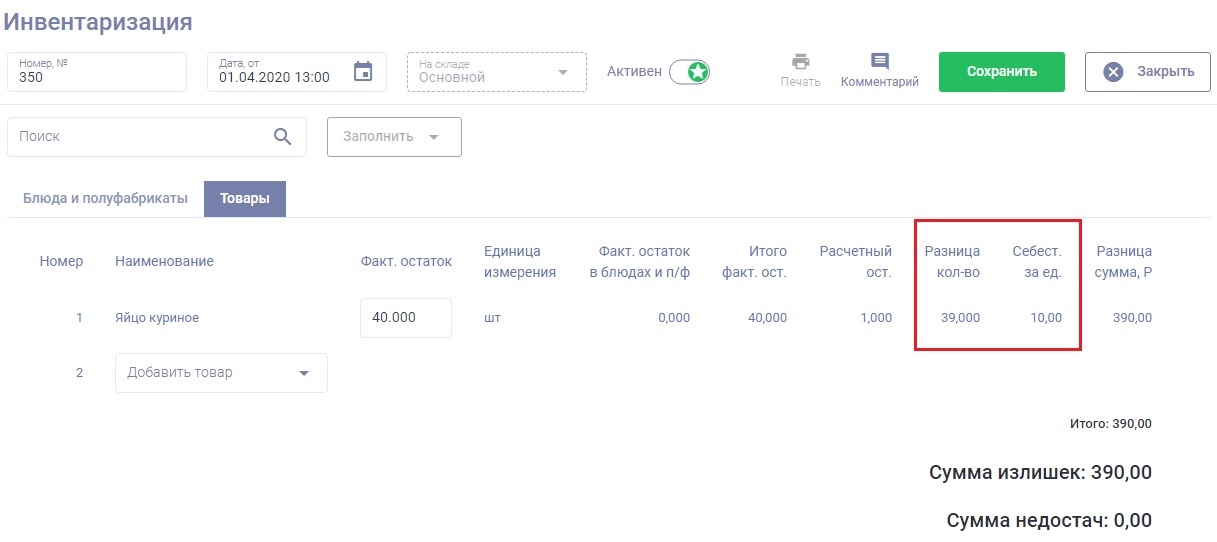Click the Разница кол-во column header

[952, 261]
